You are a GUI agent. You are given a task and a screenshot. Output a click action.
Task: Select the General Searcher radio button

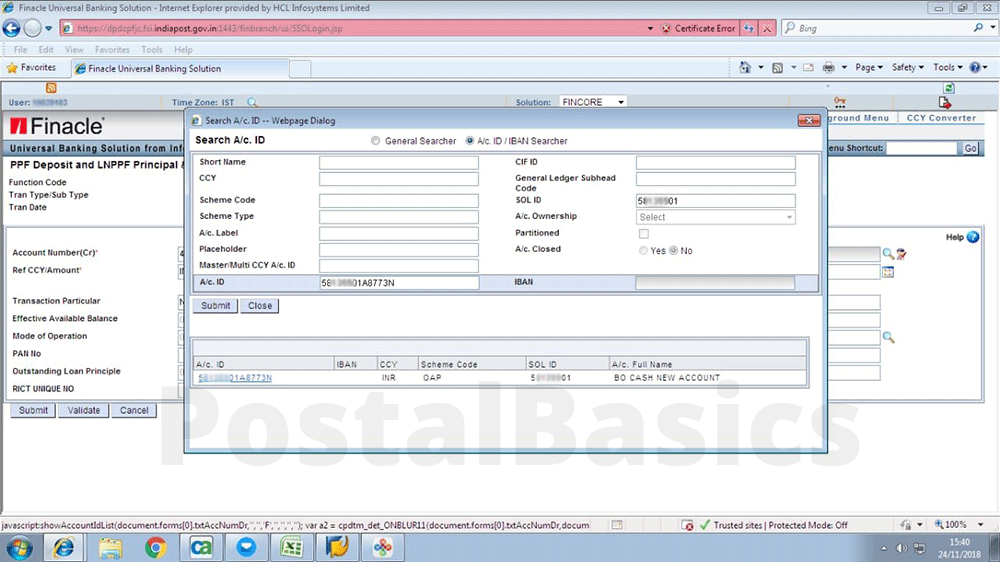tap(376, 141)
